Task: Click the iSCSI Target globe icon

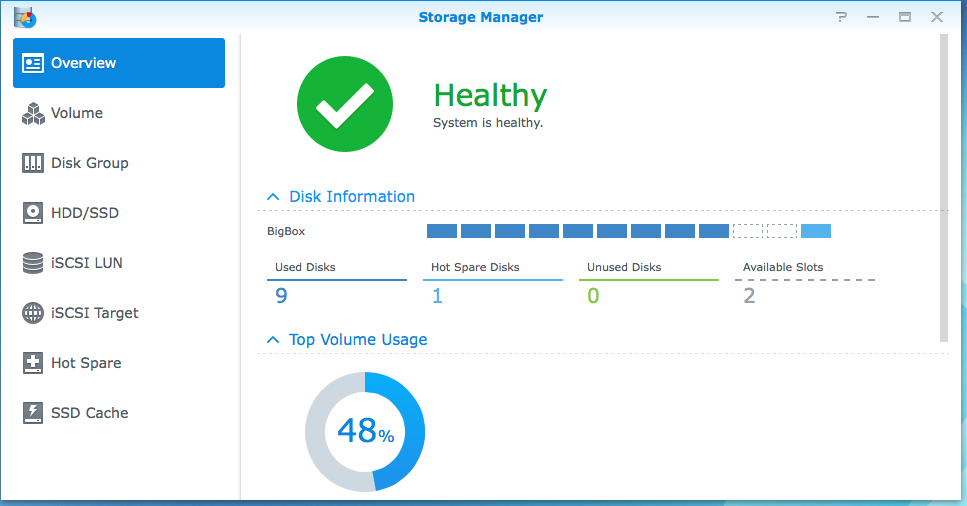Action: tap(33, 313)
